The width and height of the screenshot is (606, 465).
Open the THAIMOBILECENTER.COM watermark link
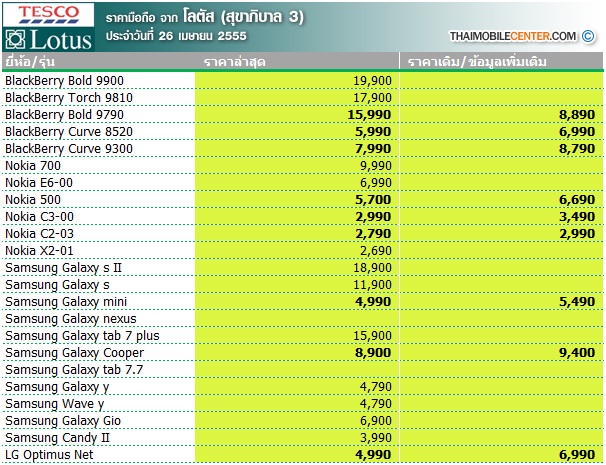(x=512, y=36)
